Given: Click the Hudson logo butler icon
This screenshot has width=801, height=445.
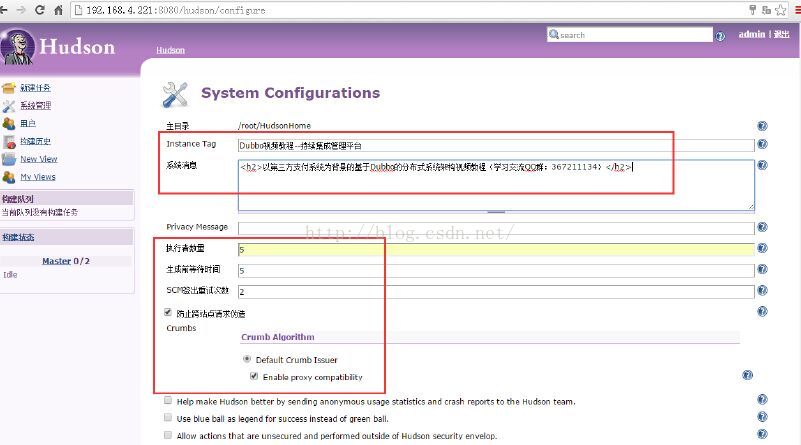Looking at the screenshot, I should pos(17,47).
